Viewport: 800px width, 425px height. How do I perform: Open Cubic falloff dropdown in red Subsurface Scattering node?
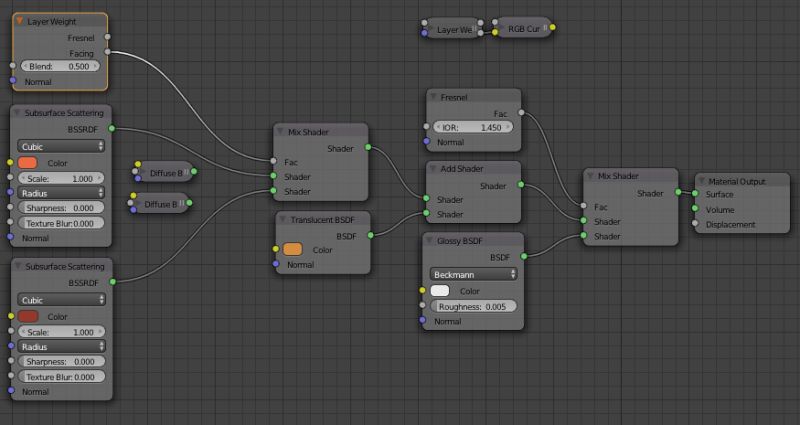tap(62, 300)
